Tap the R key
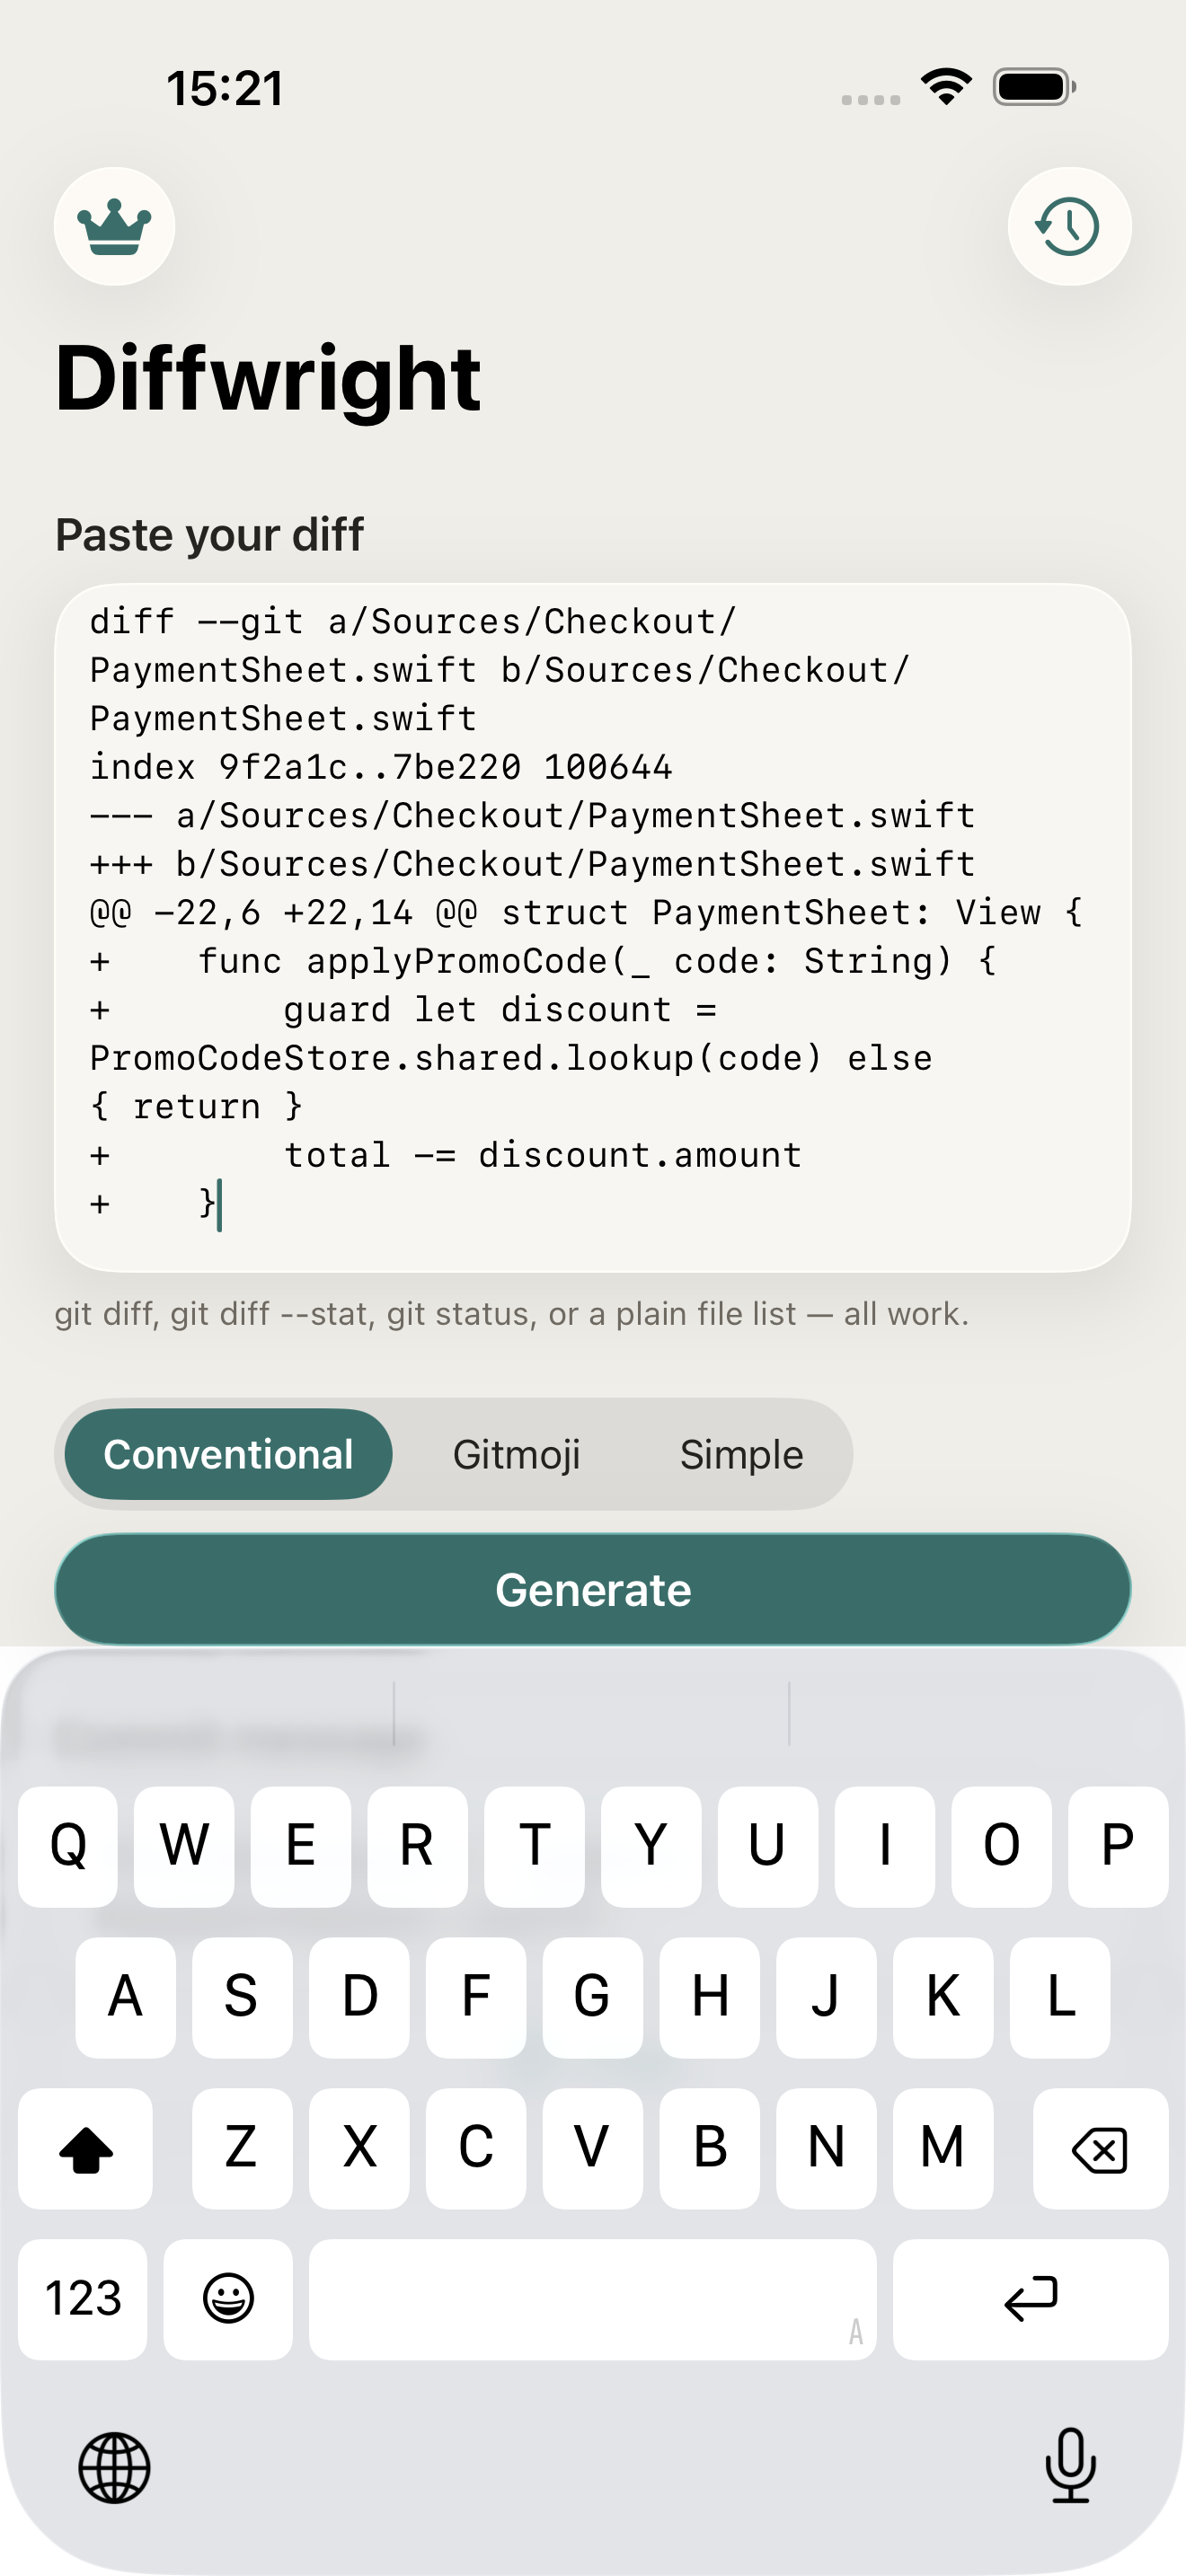Viewport: 1186px width, 2576px height. [x=417, y=1846]
